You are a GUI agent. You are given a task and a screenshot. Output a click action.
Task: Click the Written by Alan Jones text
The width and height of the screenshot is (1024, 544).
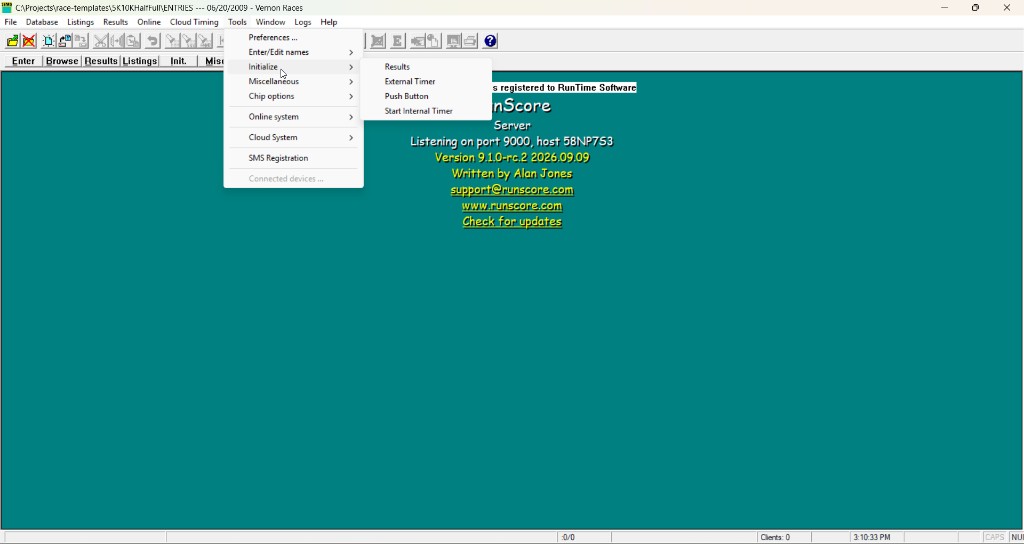512,174
